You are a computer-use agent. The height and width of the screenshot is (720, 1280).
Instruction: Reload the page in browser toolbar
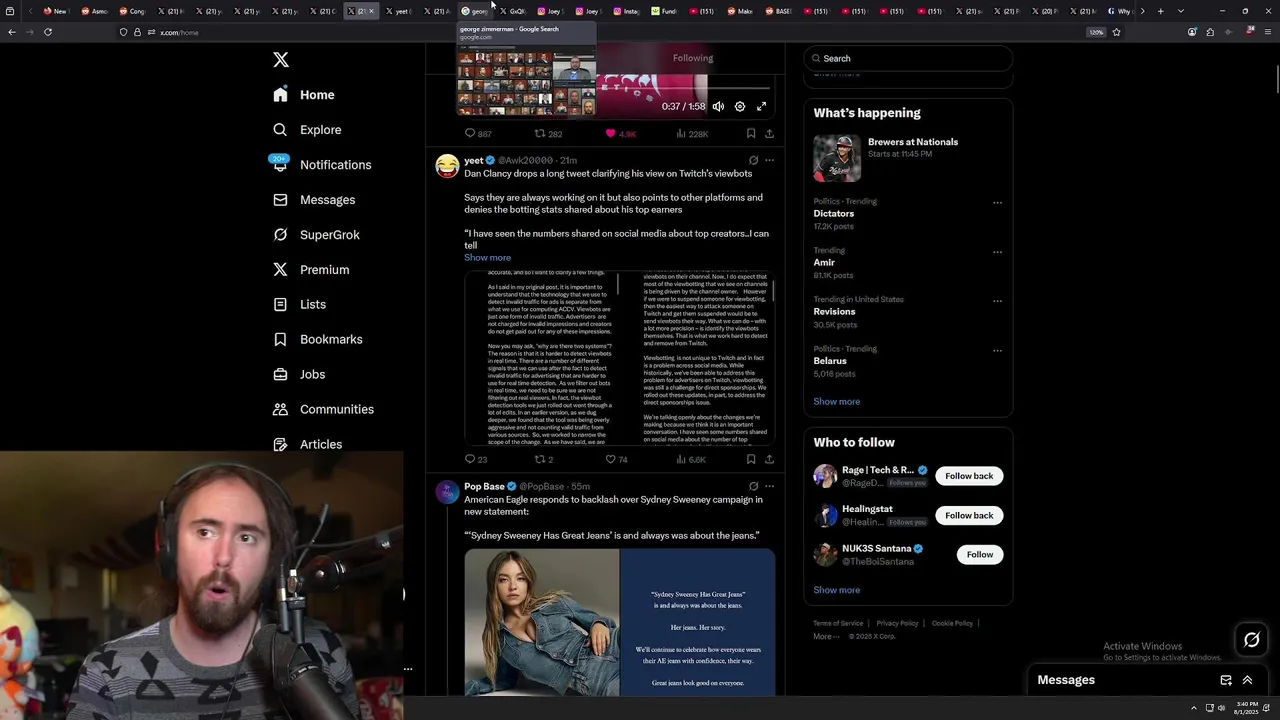[47, 32]
